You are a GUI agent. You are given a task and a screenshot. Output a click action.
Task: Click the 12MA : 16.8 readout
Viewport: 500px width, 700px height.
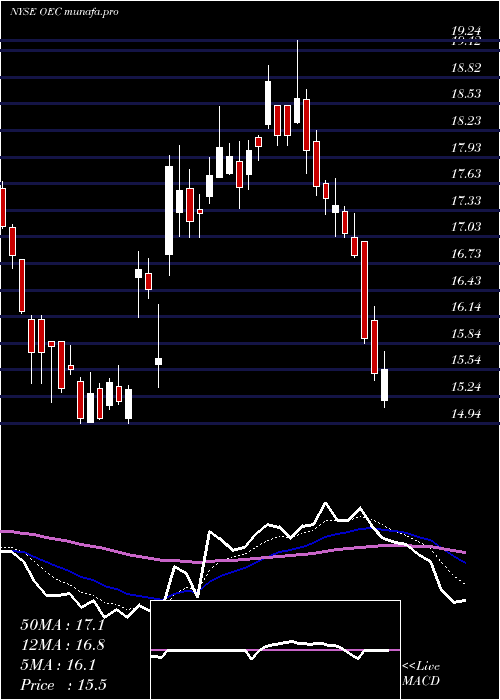[x=62, y=645]
